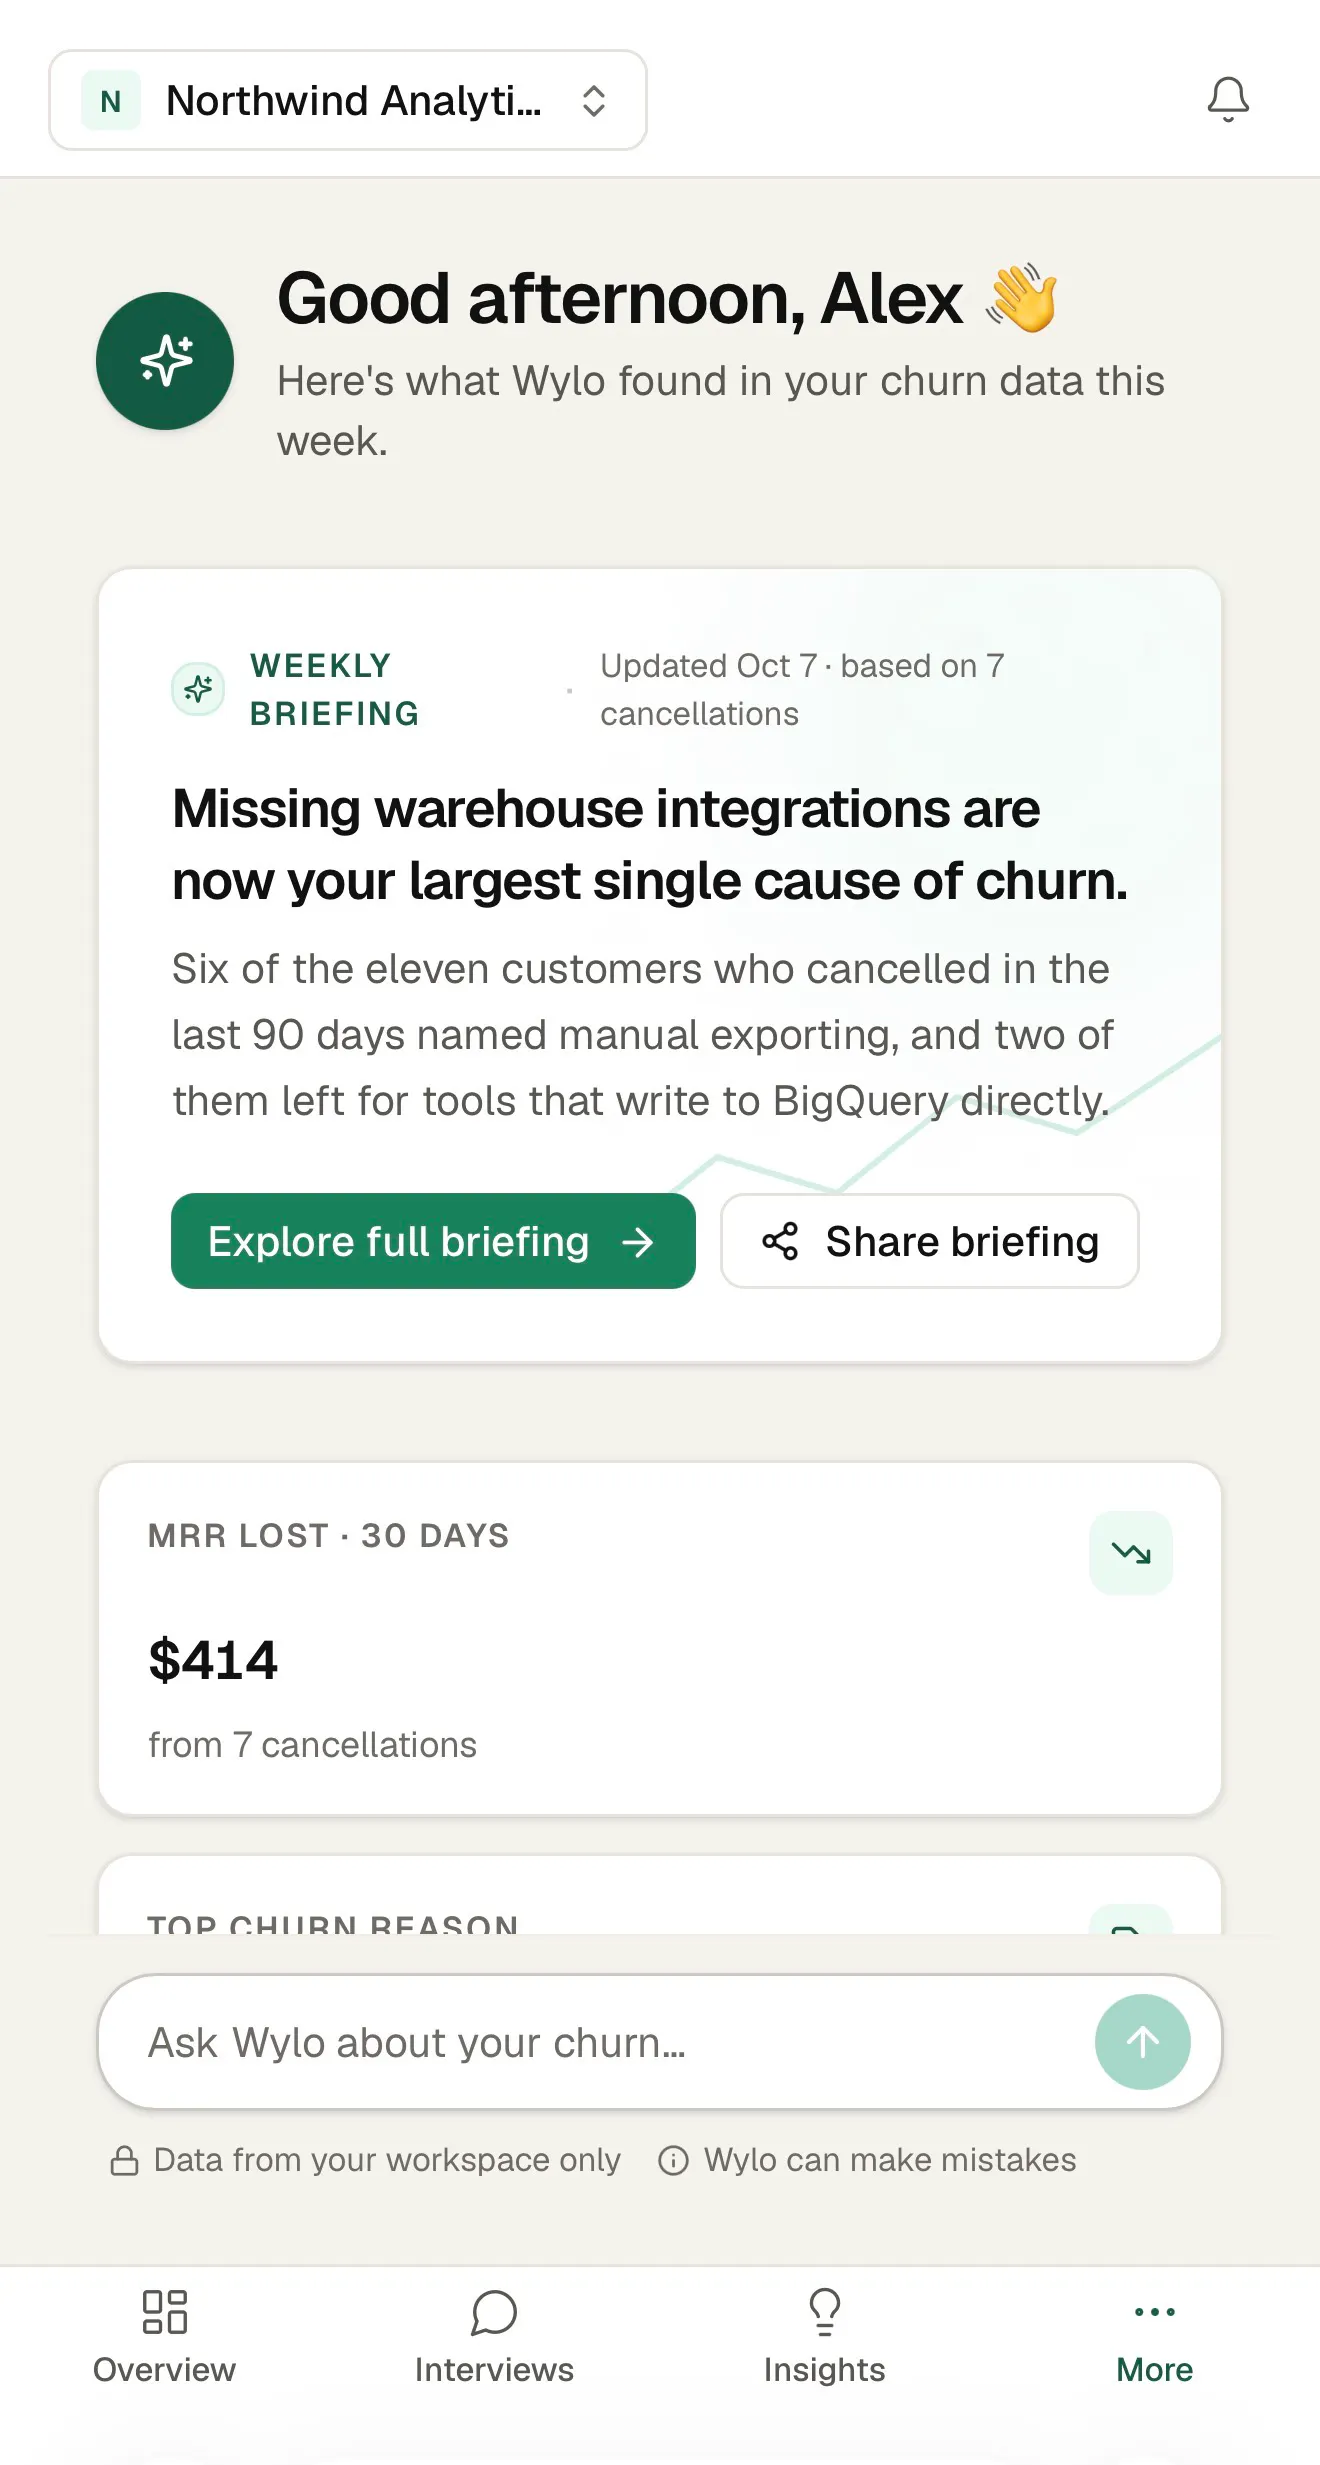Screen dimensions: 1320x2465
Task: Open the Top Churn Reason card
Action: 660,1895
